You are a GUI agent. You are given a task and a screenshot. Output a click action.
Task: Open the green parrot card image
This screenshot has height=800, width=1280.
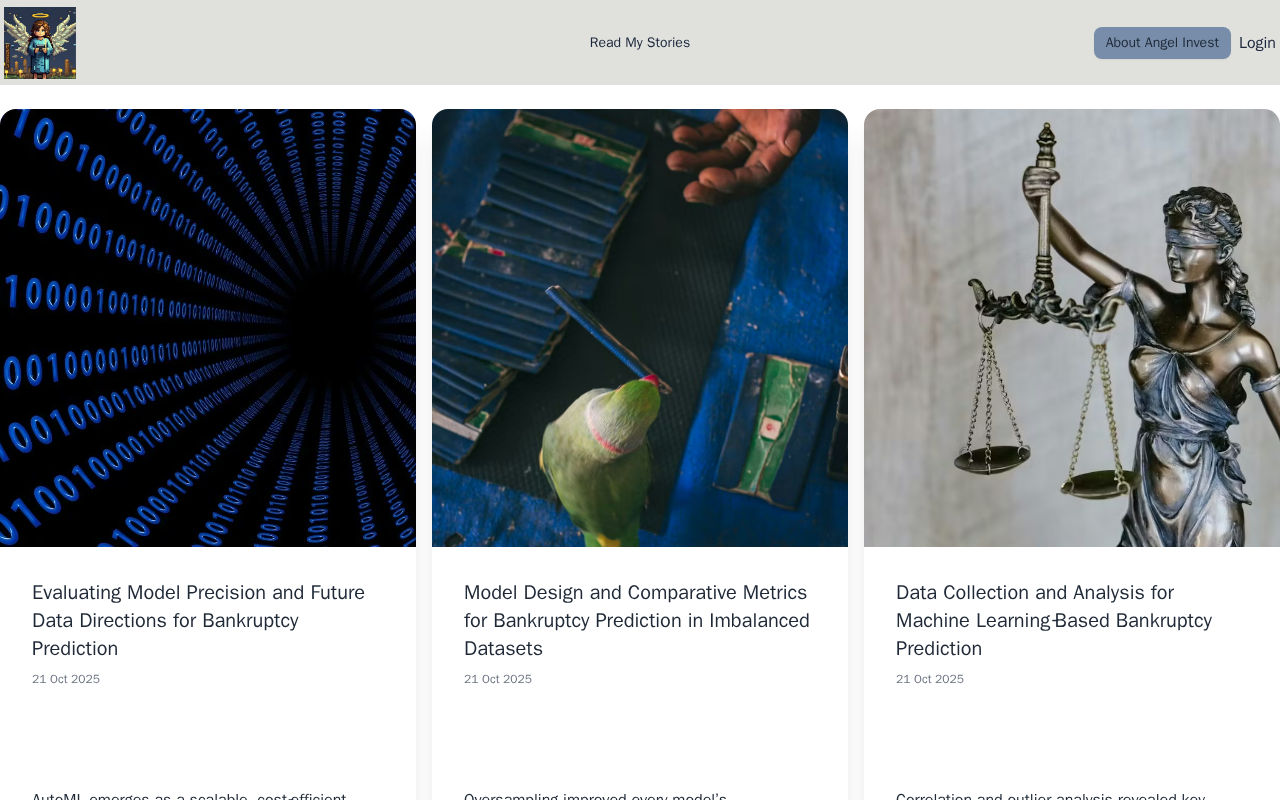(x=640, y=328)
